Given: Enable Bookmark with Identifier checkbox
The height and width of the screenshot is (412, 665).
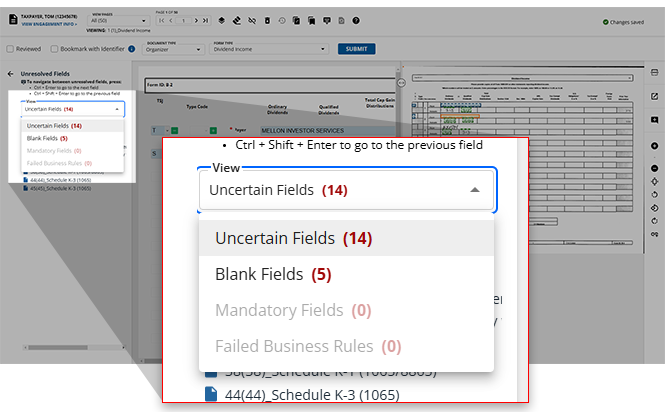Looking at the screenshot, I should pyautogui.click(x=54, y=49).
